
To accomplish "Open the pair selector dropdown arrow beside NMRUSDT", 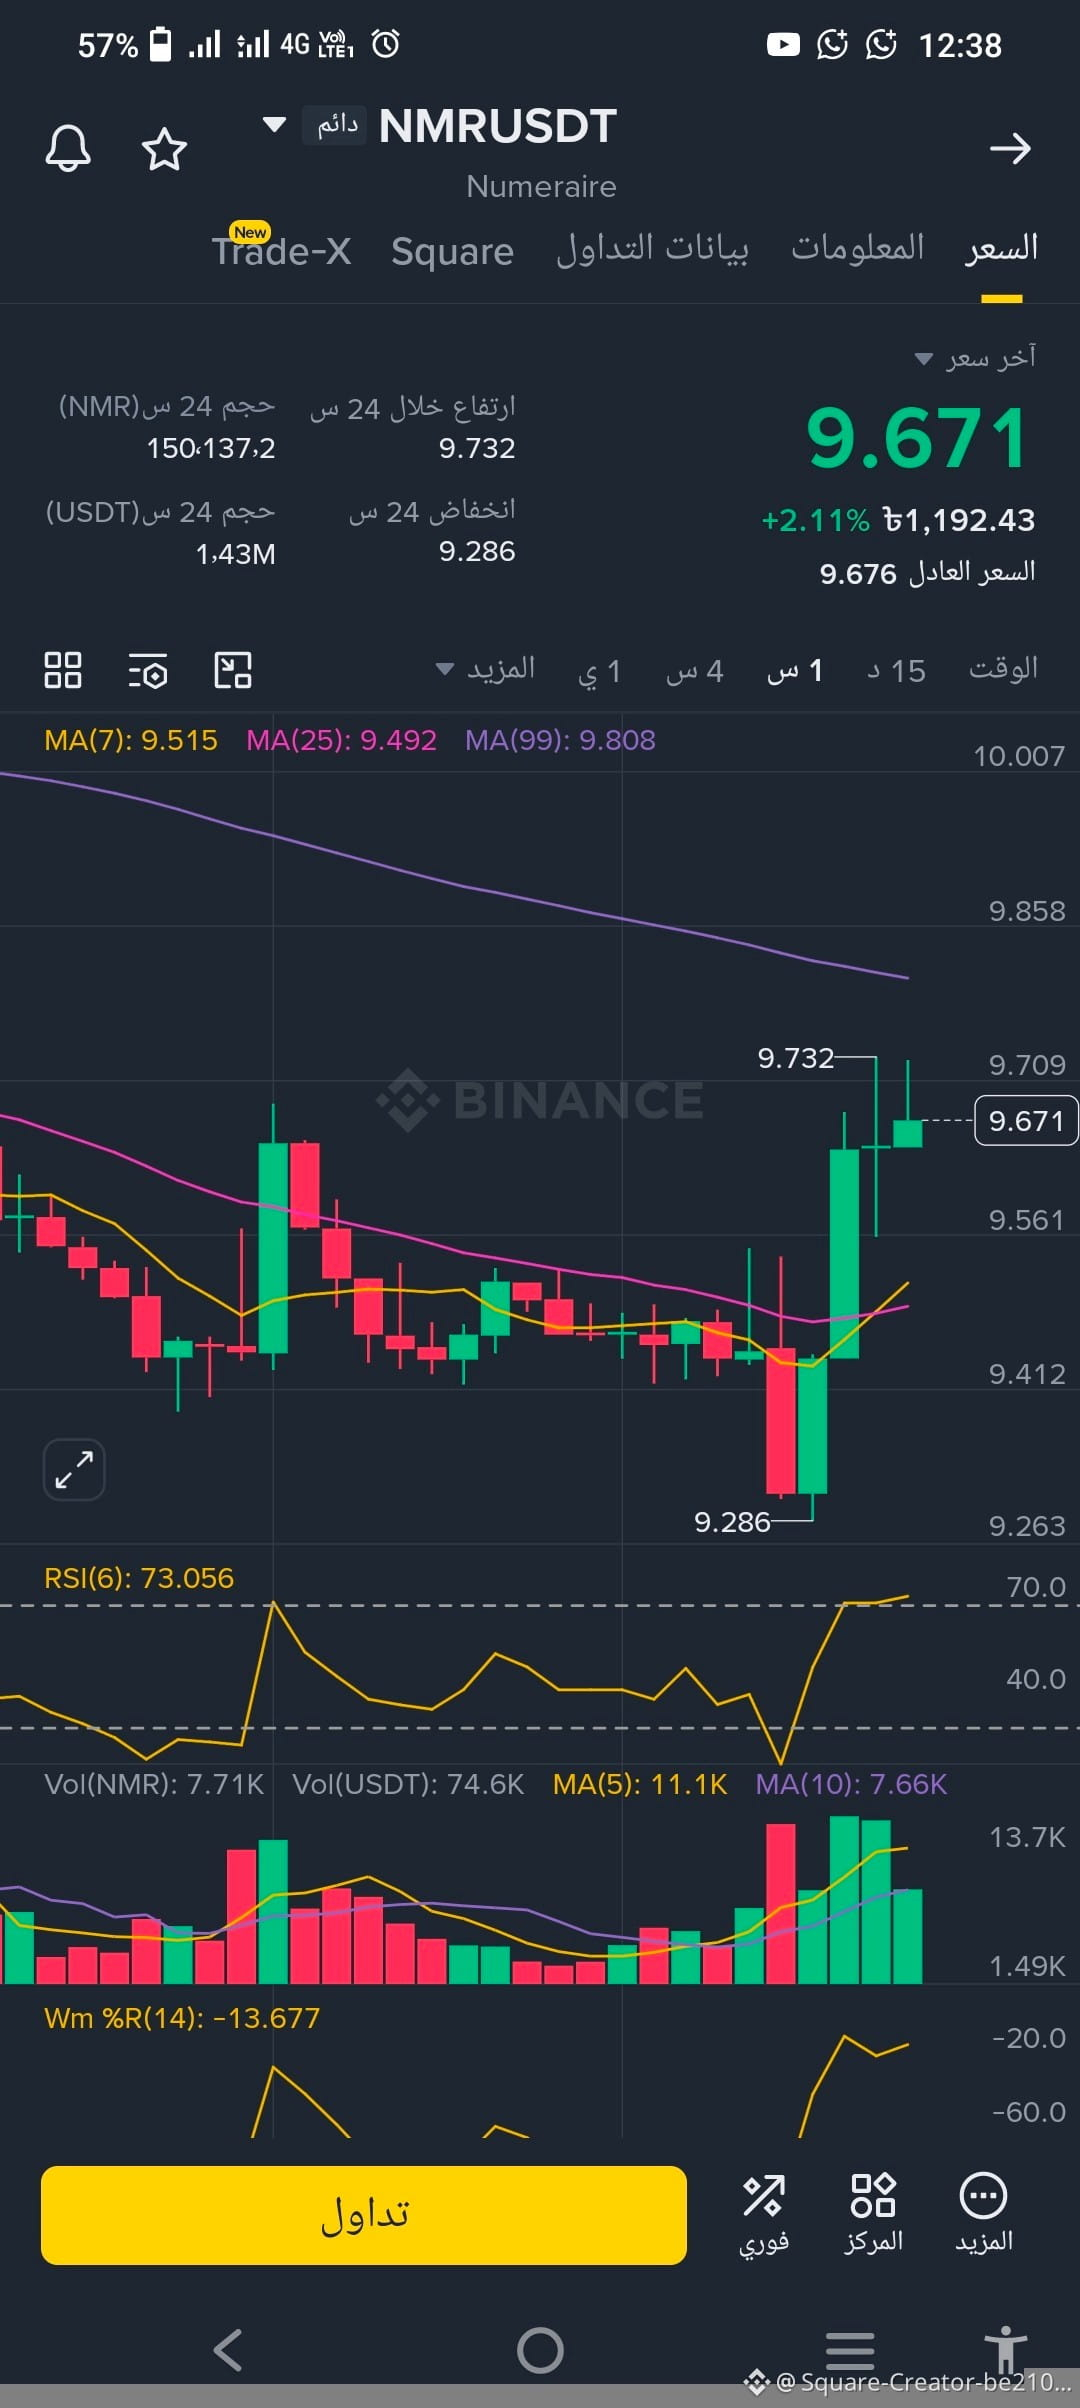I will pyautogui.click(x=273, y=125).
